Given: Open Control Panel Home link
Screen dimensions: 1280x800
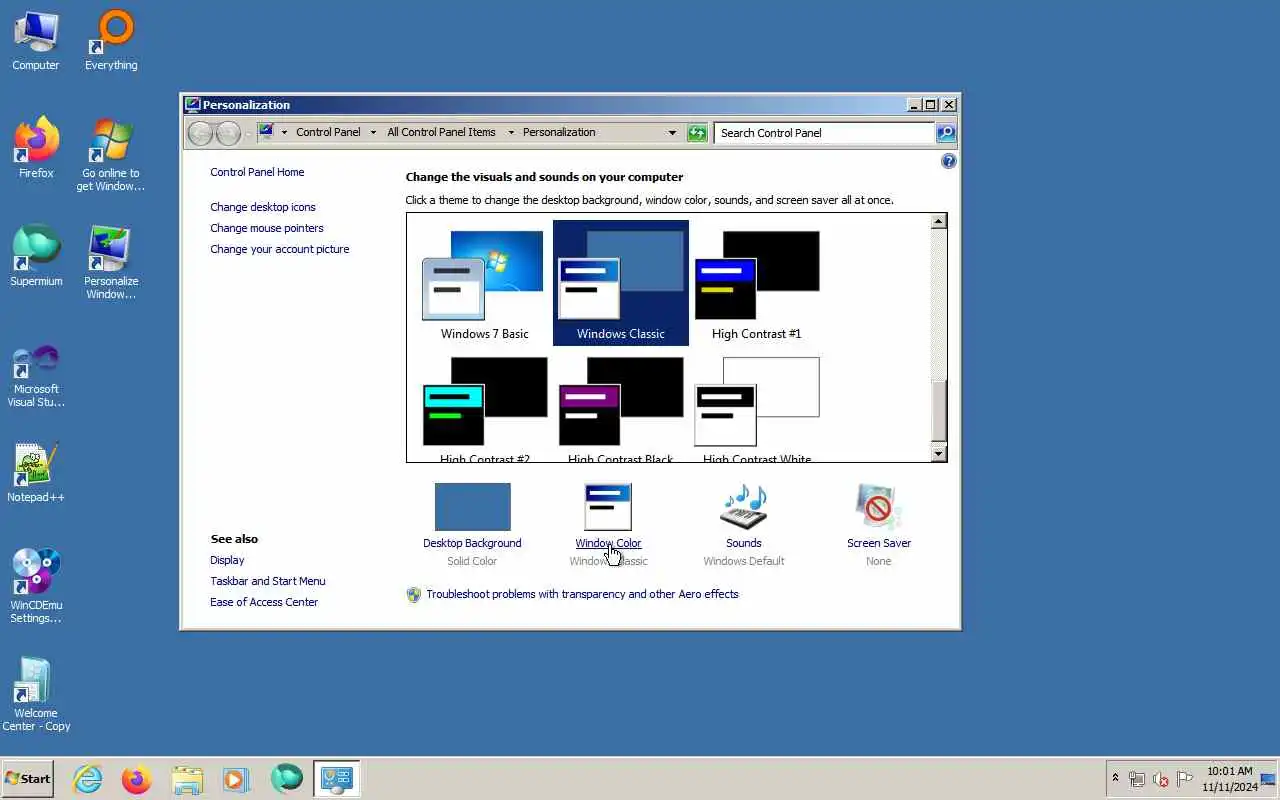Looking at the screenshot, I should coord(257,172).
